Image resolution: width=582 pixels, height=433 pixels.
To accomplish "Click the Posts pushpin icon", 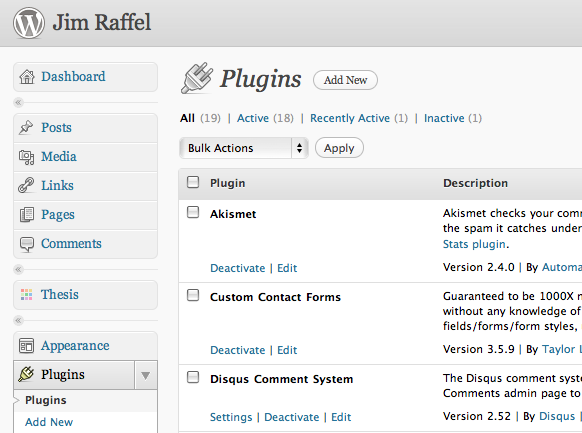I will (26, 128).
